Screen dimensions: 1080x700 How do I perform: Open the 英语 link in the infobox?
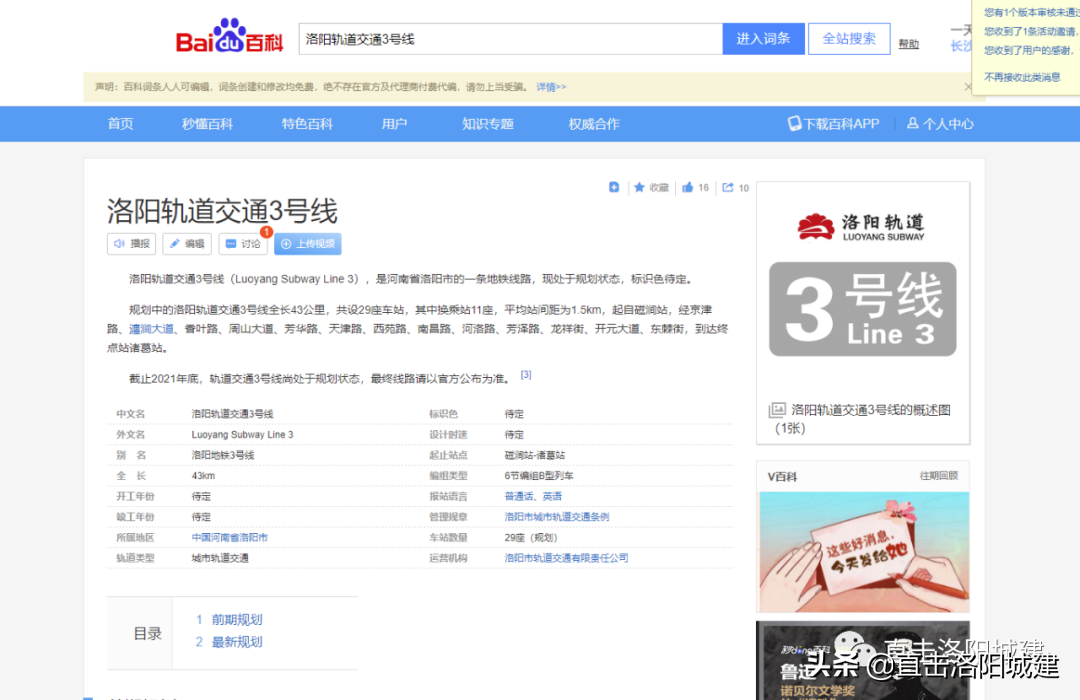point(552,496)
